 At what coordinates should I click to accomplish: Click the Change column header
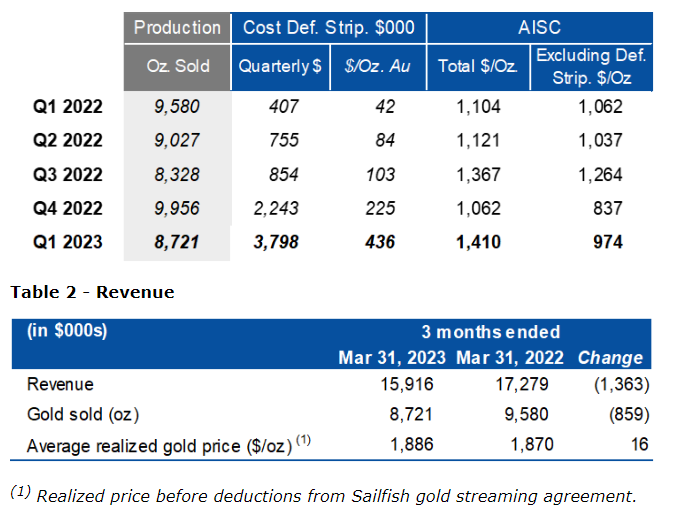click(610, 357)
